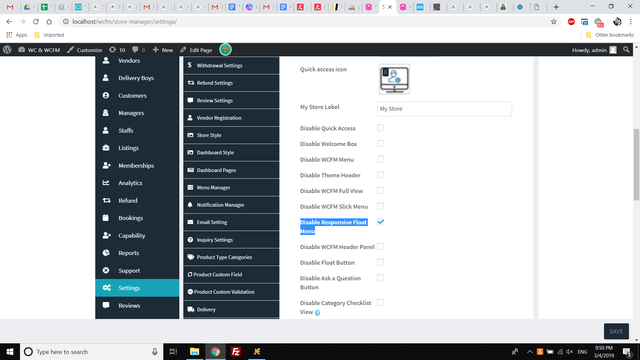Click admin bar search icon
Viewport: 640px width, 360px height.
point(626,50)
